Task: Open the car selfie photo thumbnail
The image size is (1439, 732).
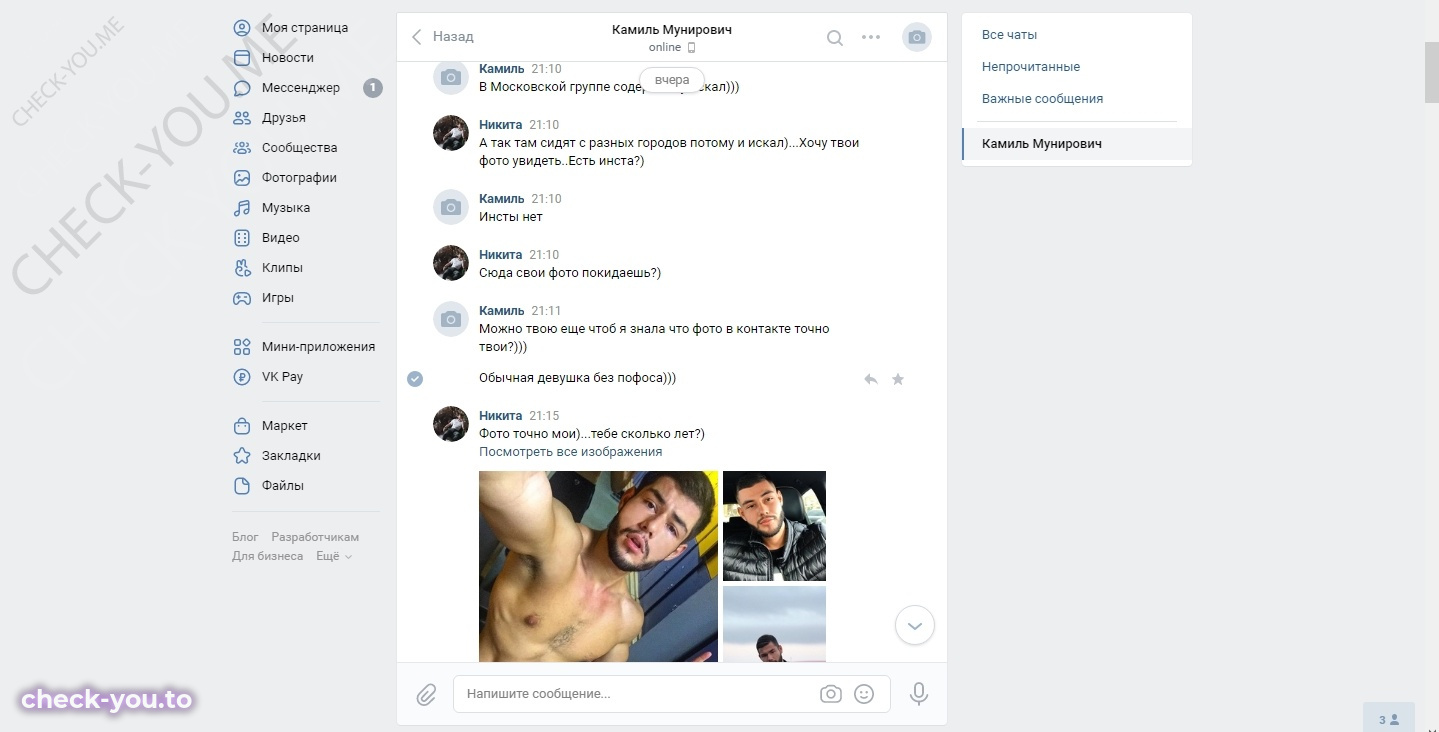Action: point(774,526)
